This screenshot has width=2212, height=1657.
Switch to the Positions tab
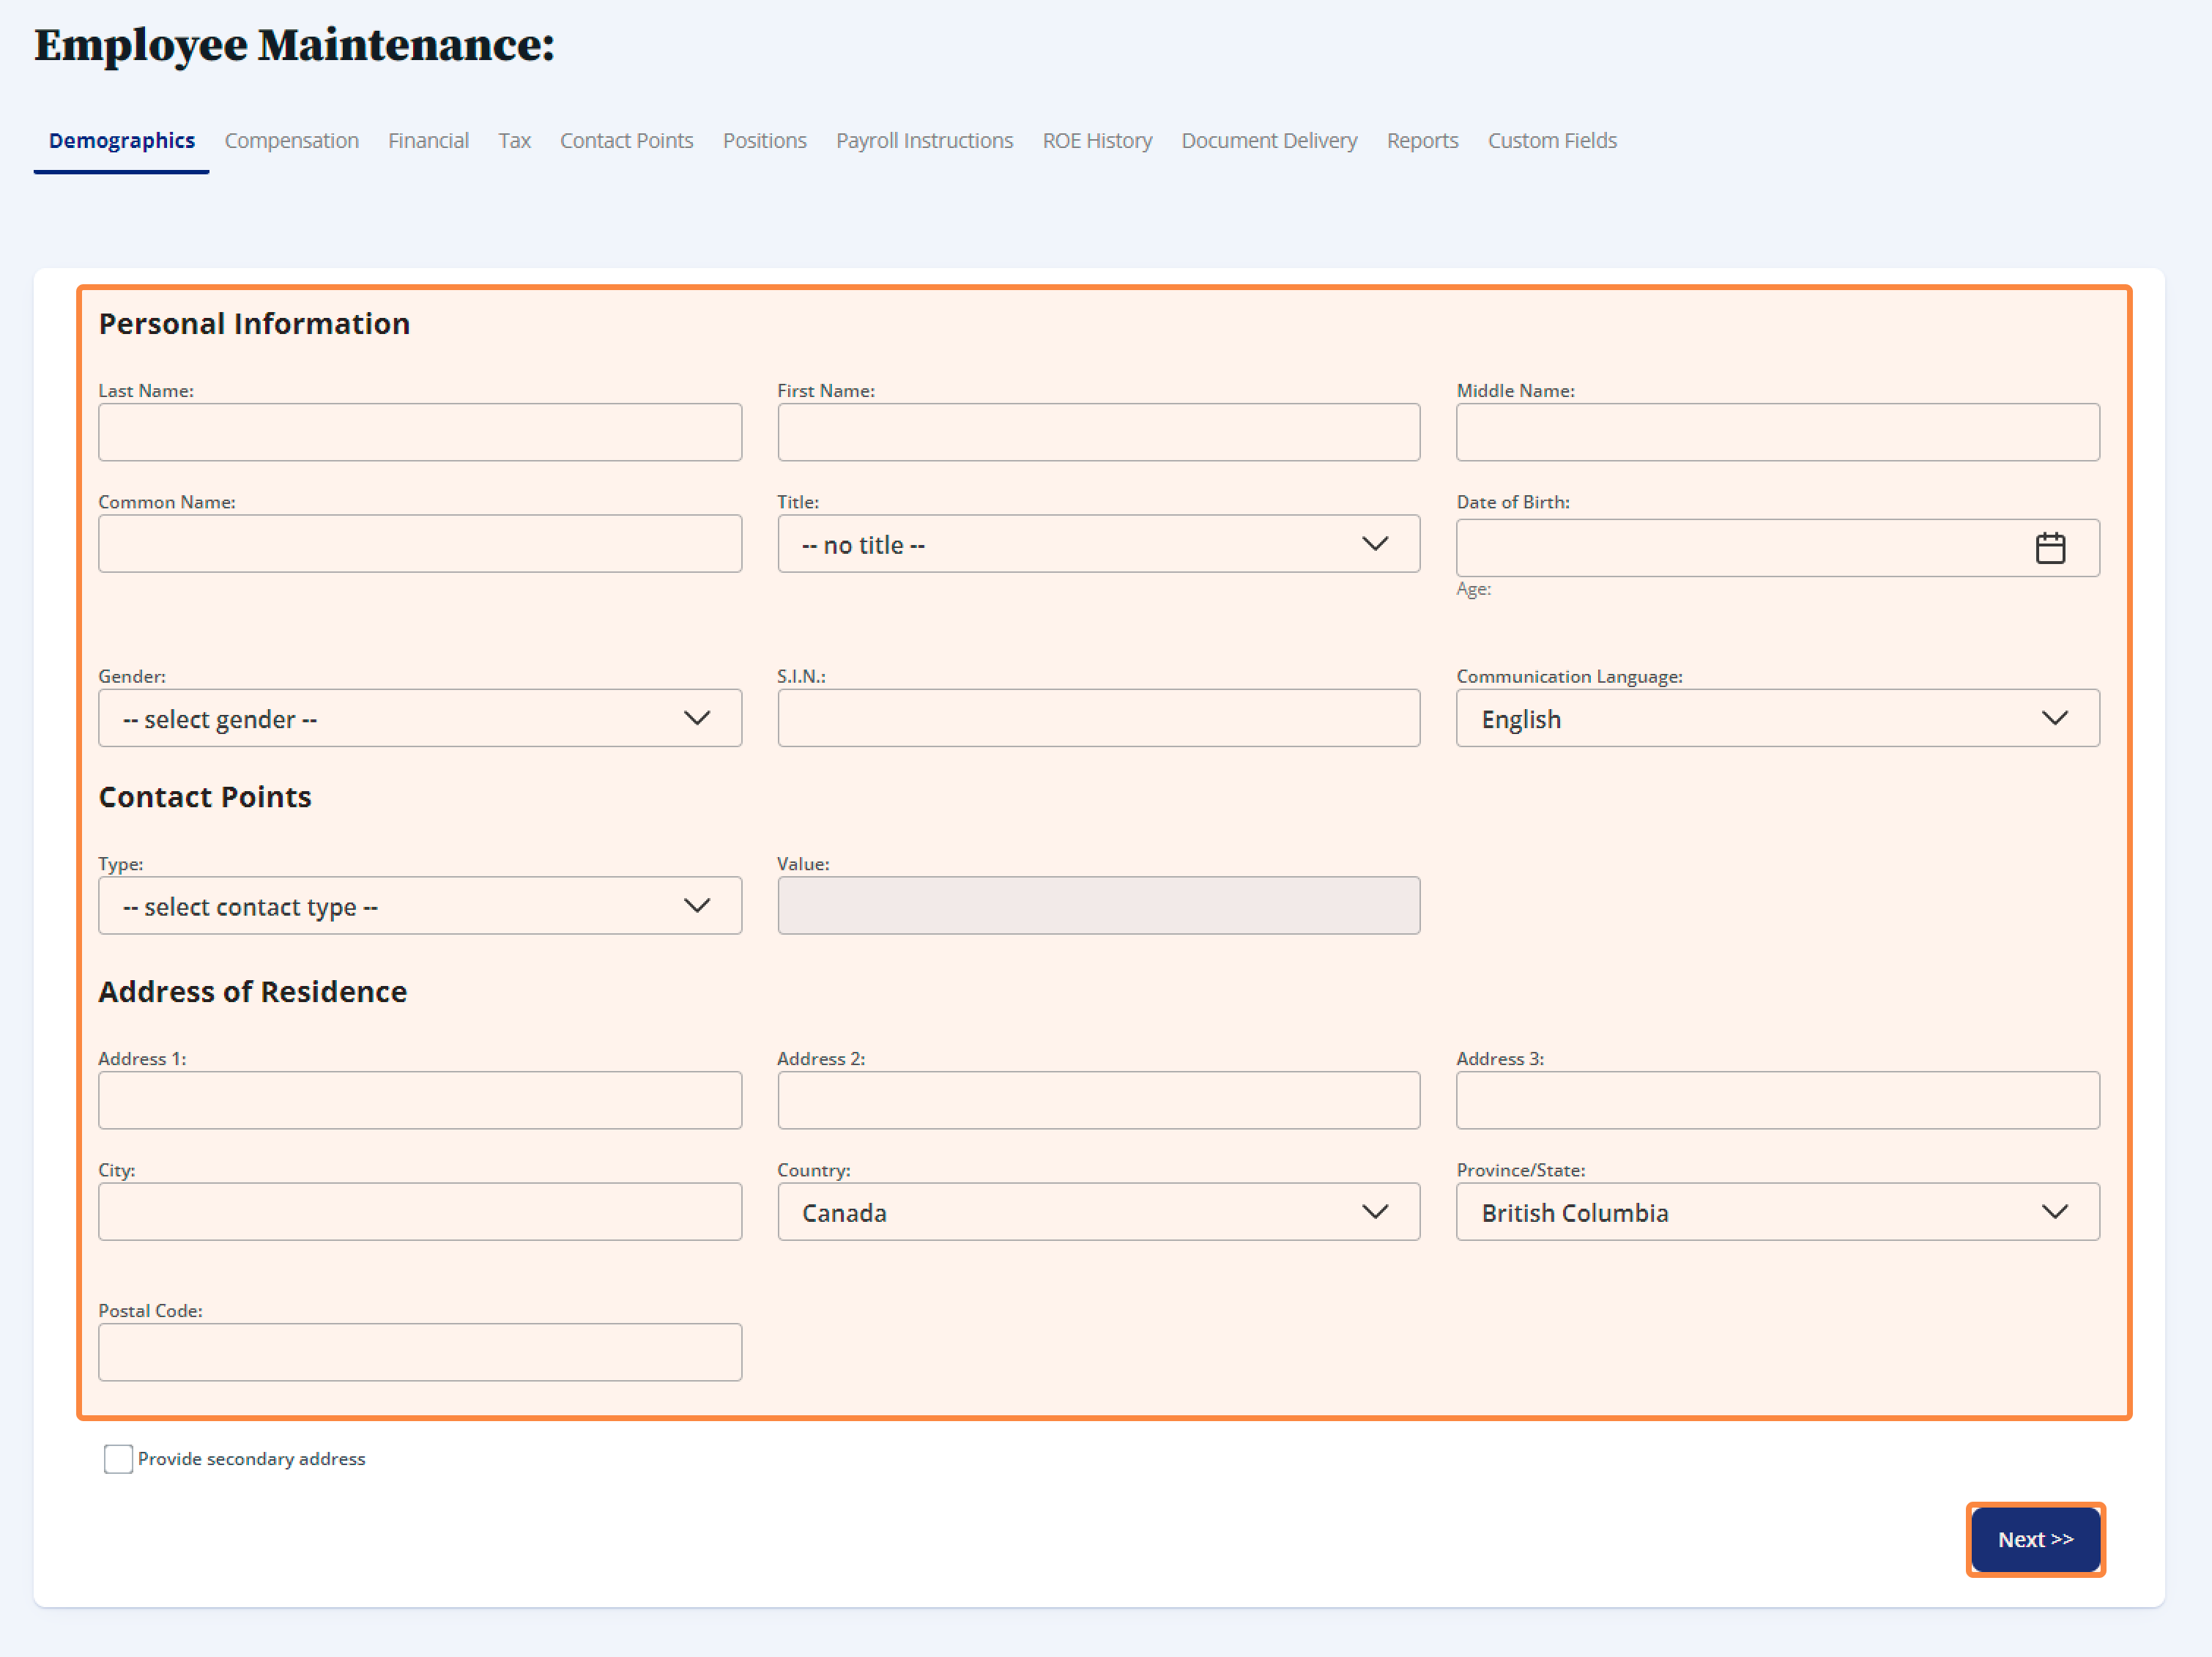[x=764, y=141]
